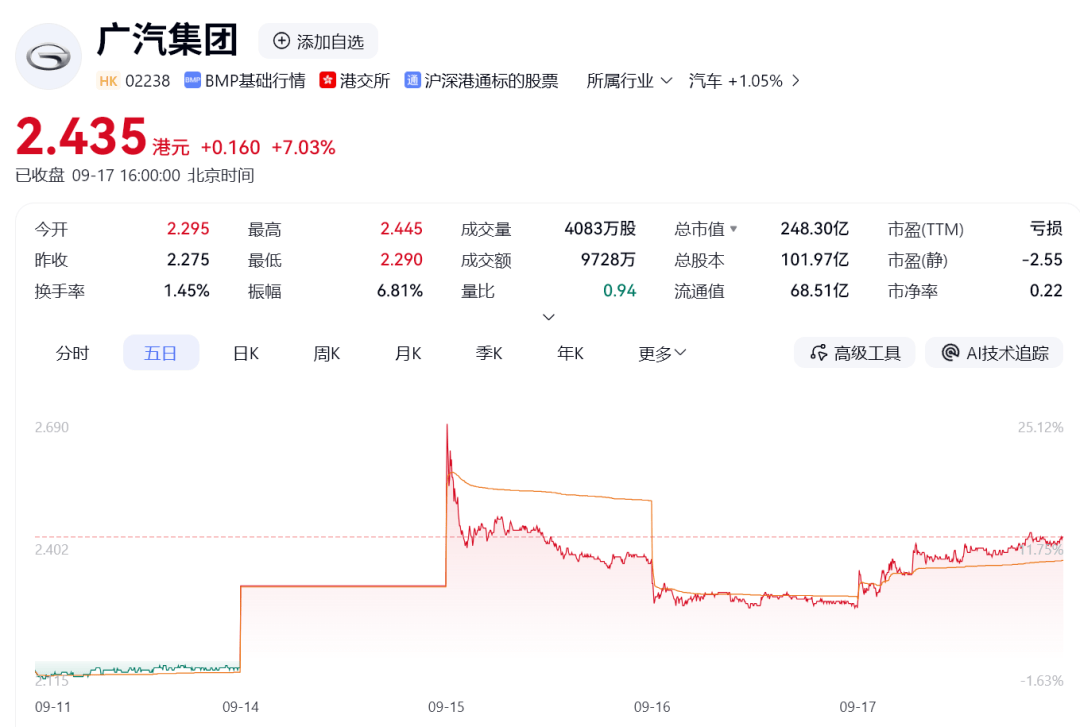Click the 高级工具 tool icon
Screen dimensions: 1080x727
(818, 353)
